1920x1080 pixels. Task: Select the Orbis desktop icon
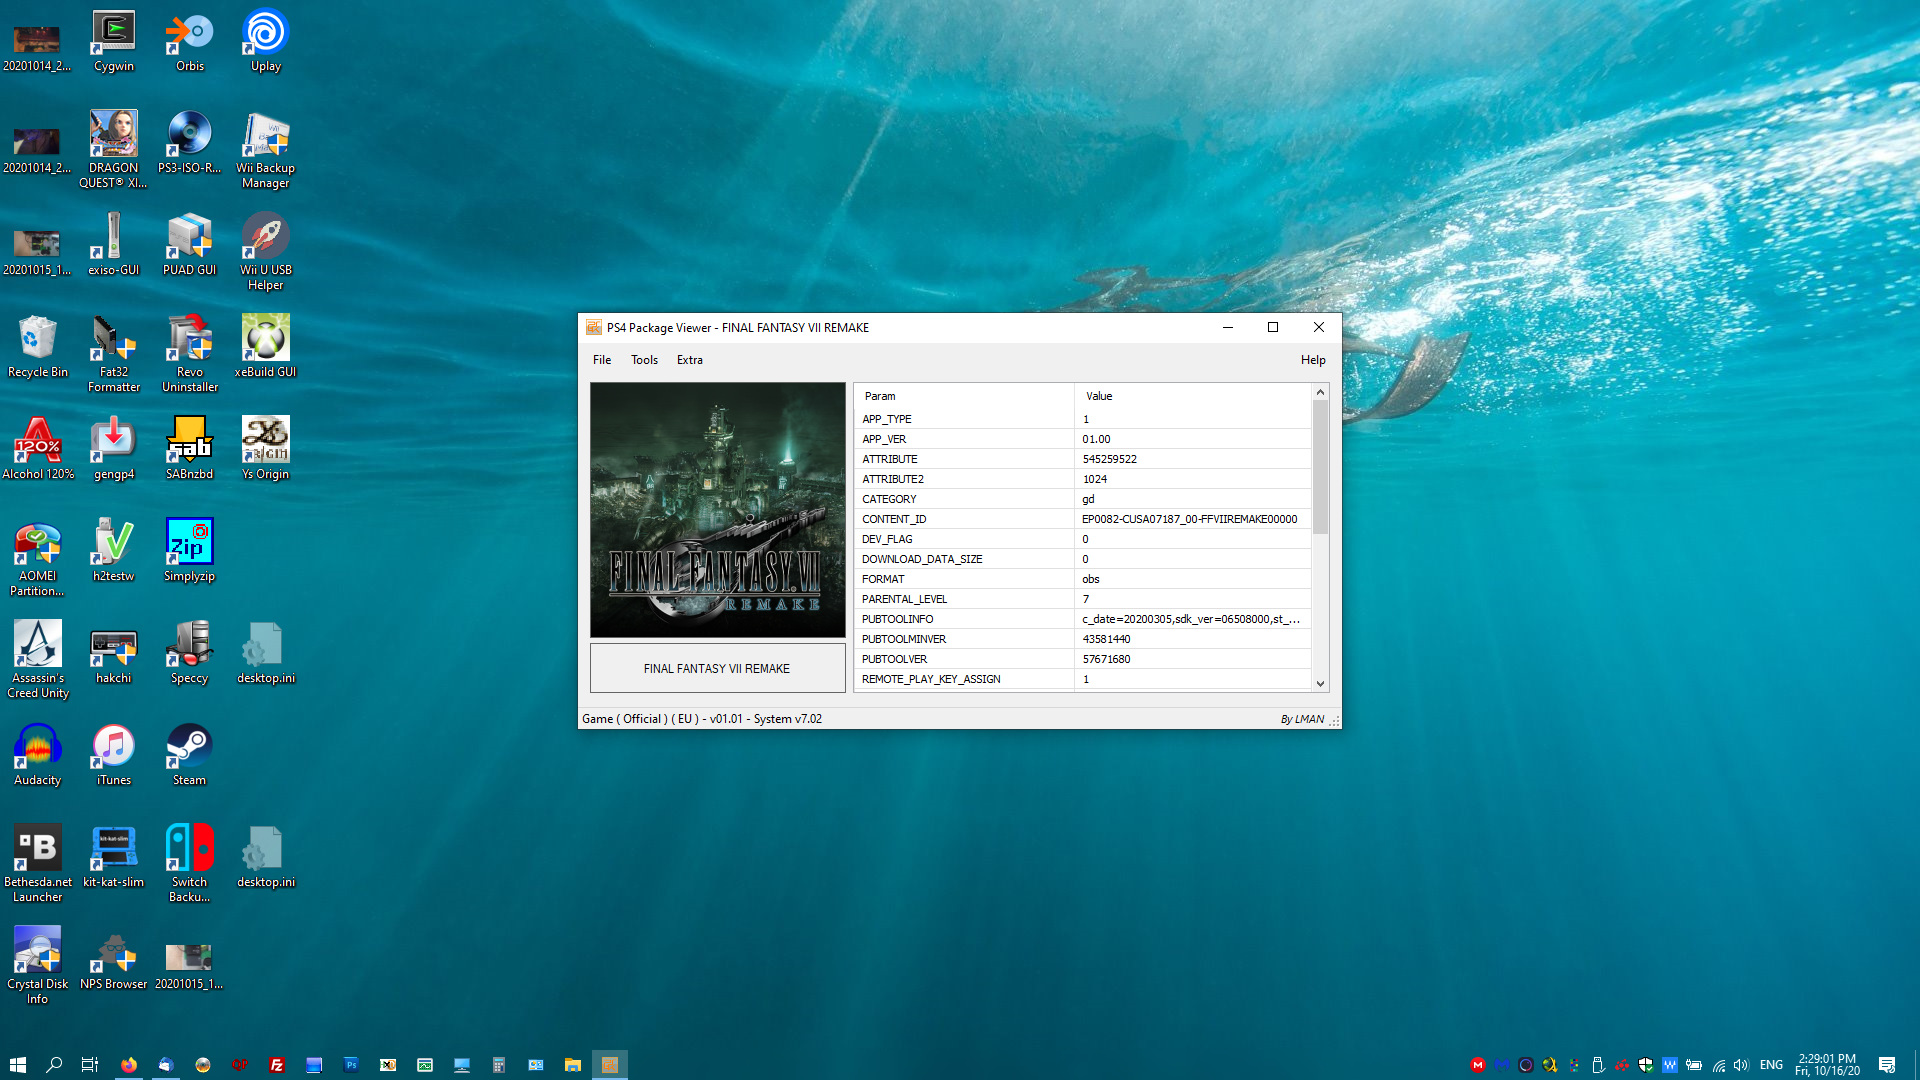[x=190, y=42]
